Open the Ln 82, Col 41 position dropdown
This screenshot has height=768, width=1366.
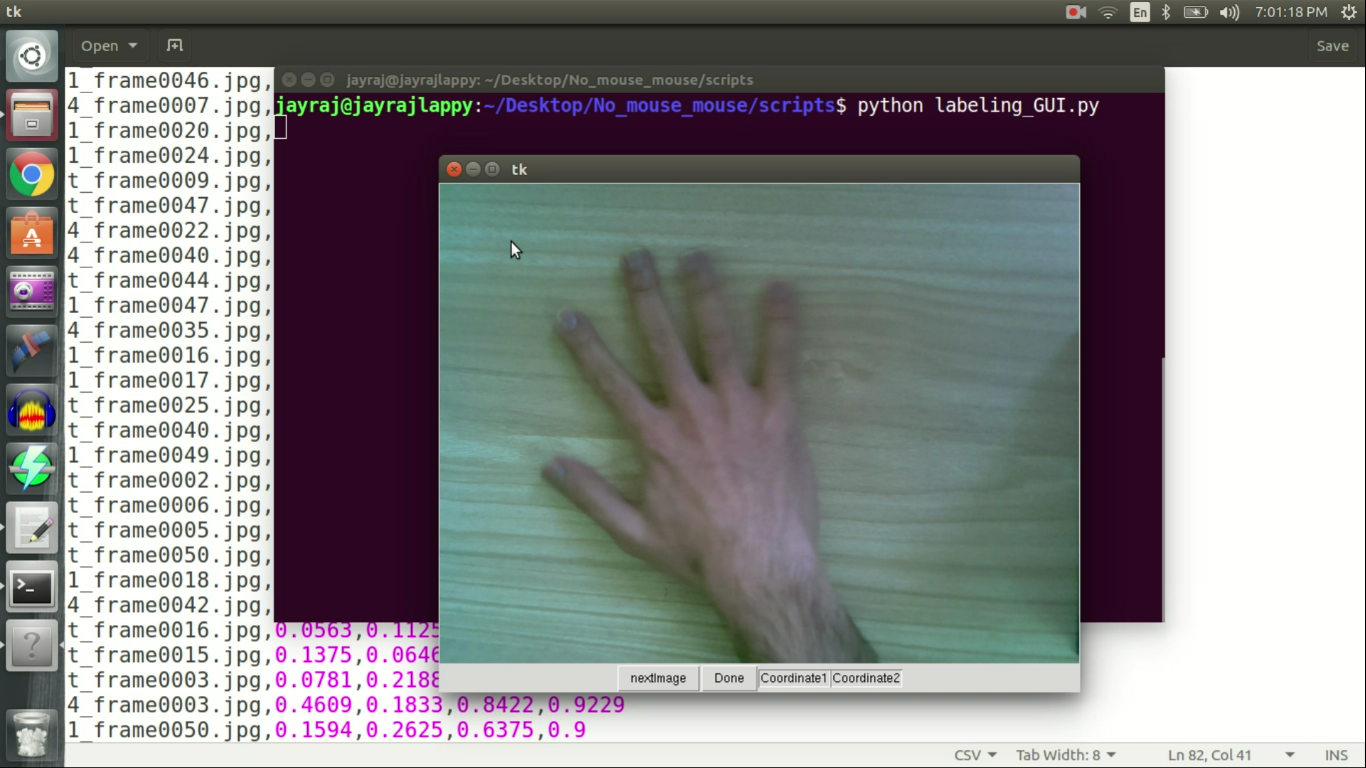tap(1231, 755)
